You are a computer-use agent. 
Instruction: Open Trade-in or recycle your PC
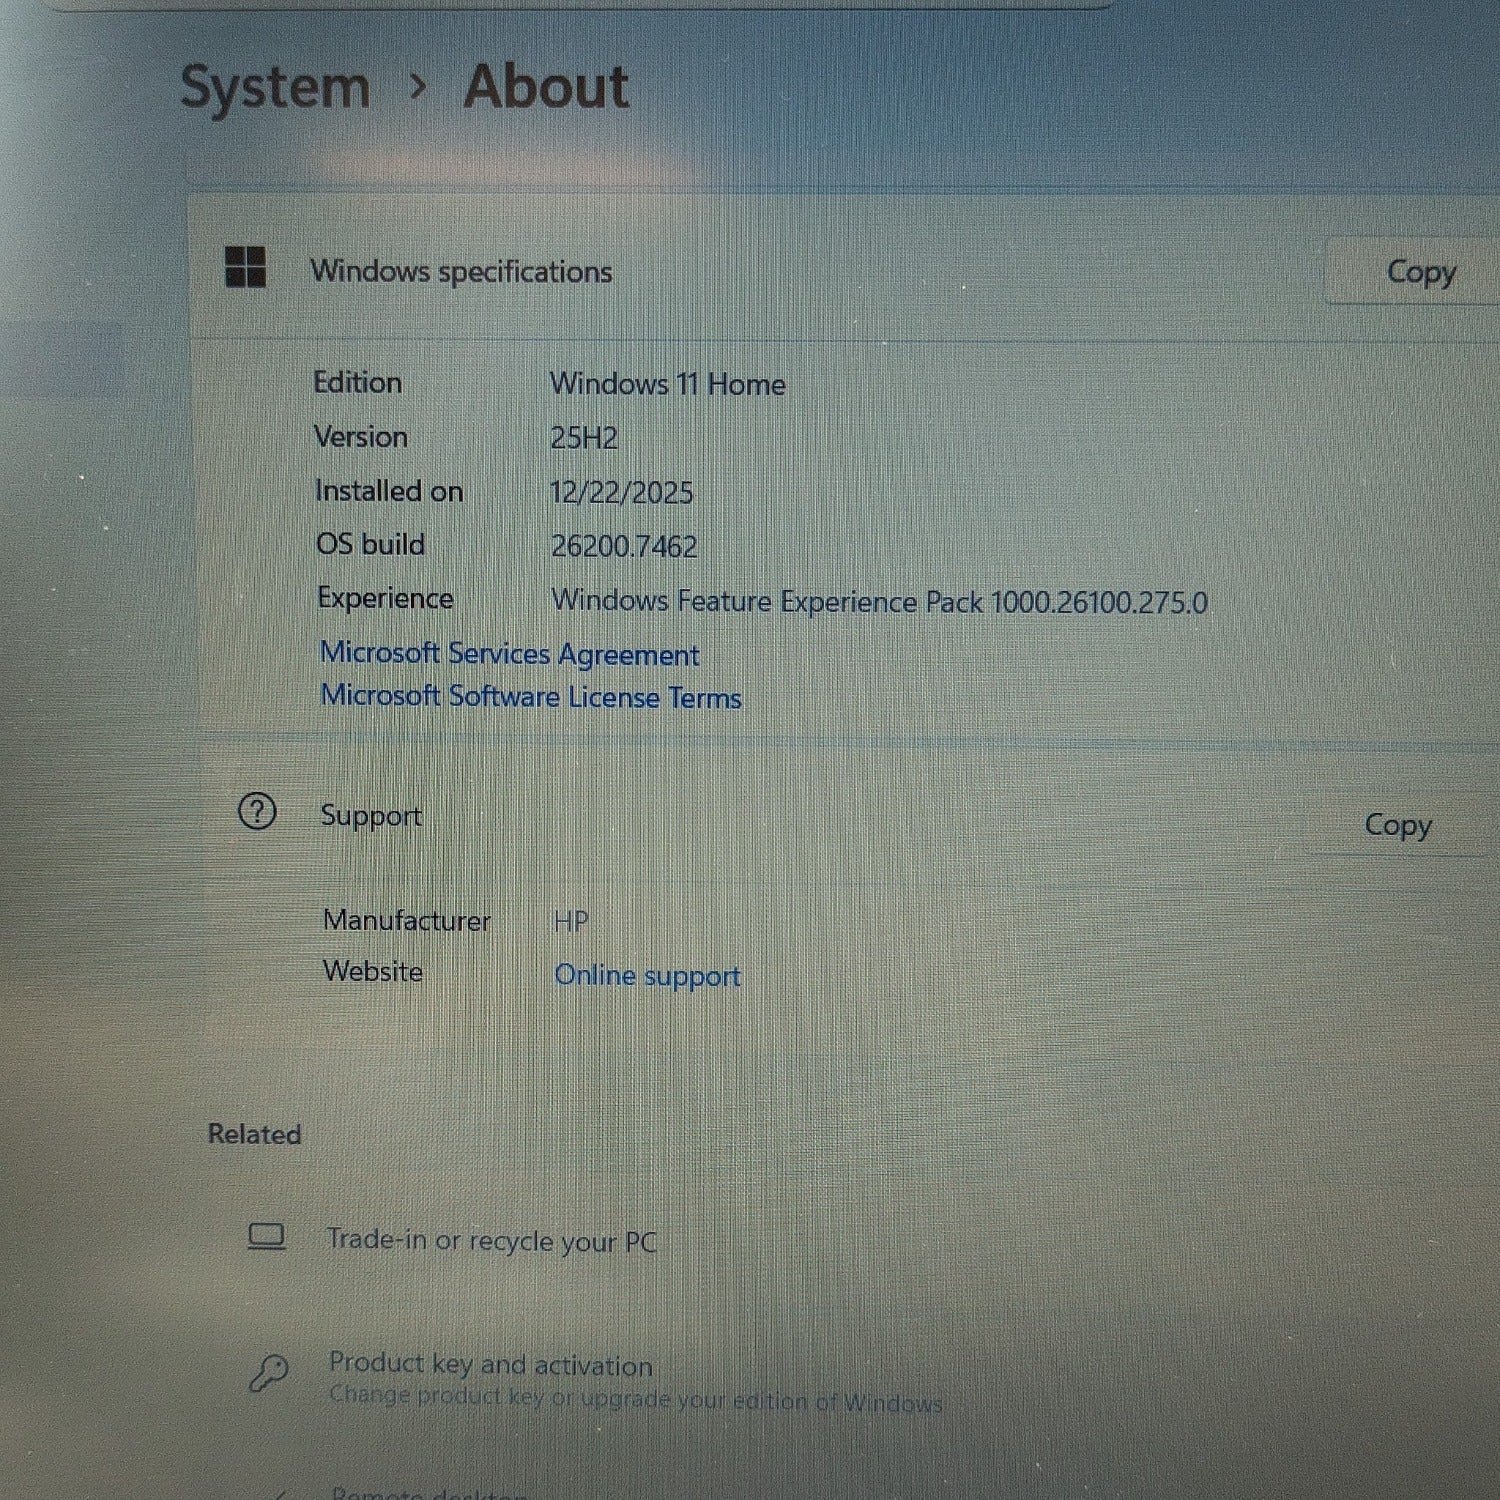click(x=491, y=1241)
